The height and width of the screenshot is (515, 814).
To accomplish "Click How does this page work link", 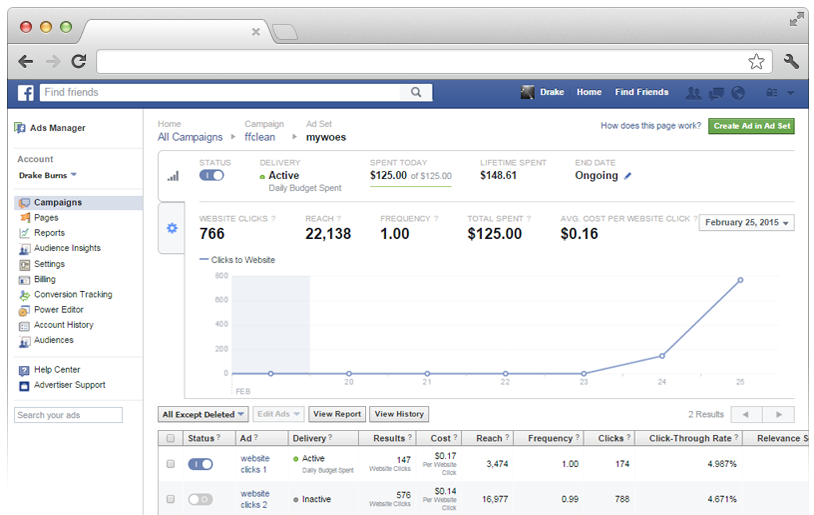I will pos(650,126).
